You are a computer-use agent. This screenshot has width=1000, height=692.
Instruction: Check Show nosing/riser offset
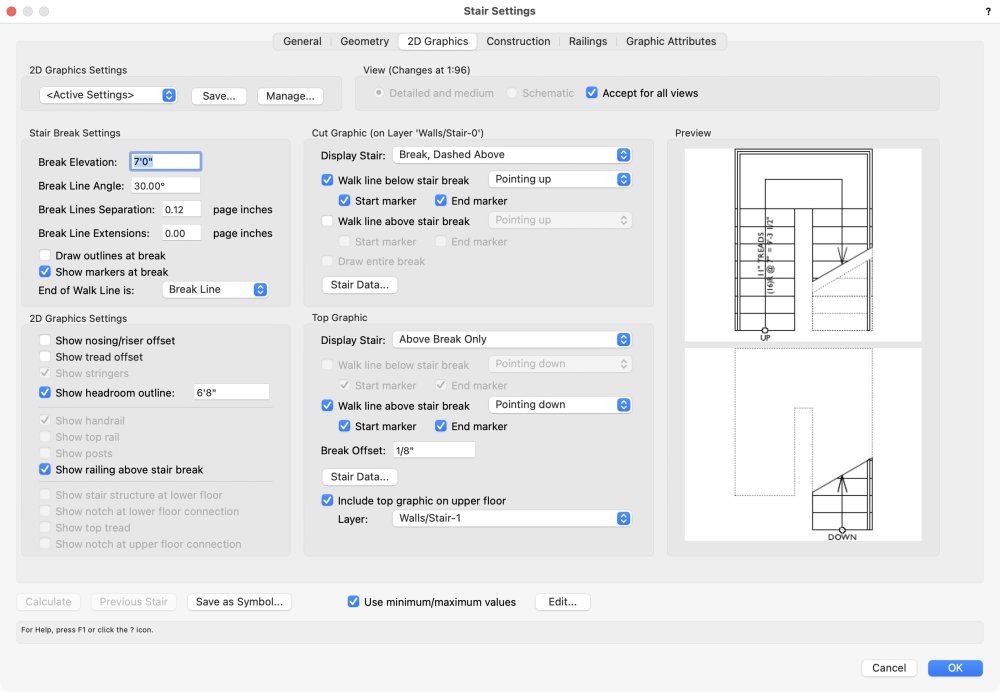click(45, 340)
